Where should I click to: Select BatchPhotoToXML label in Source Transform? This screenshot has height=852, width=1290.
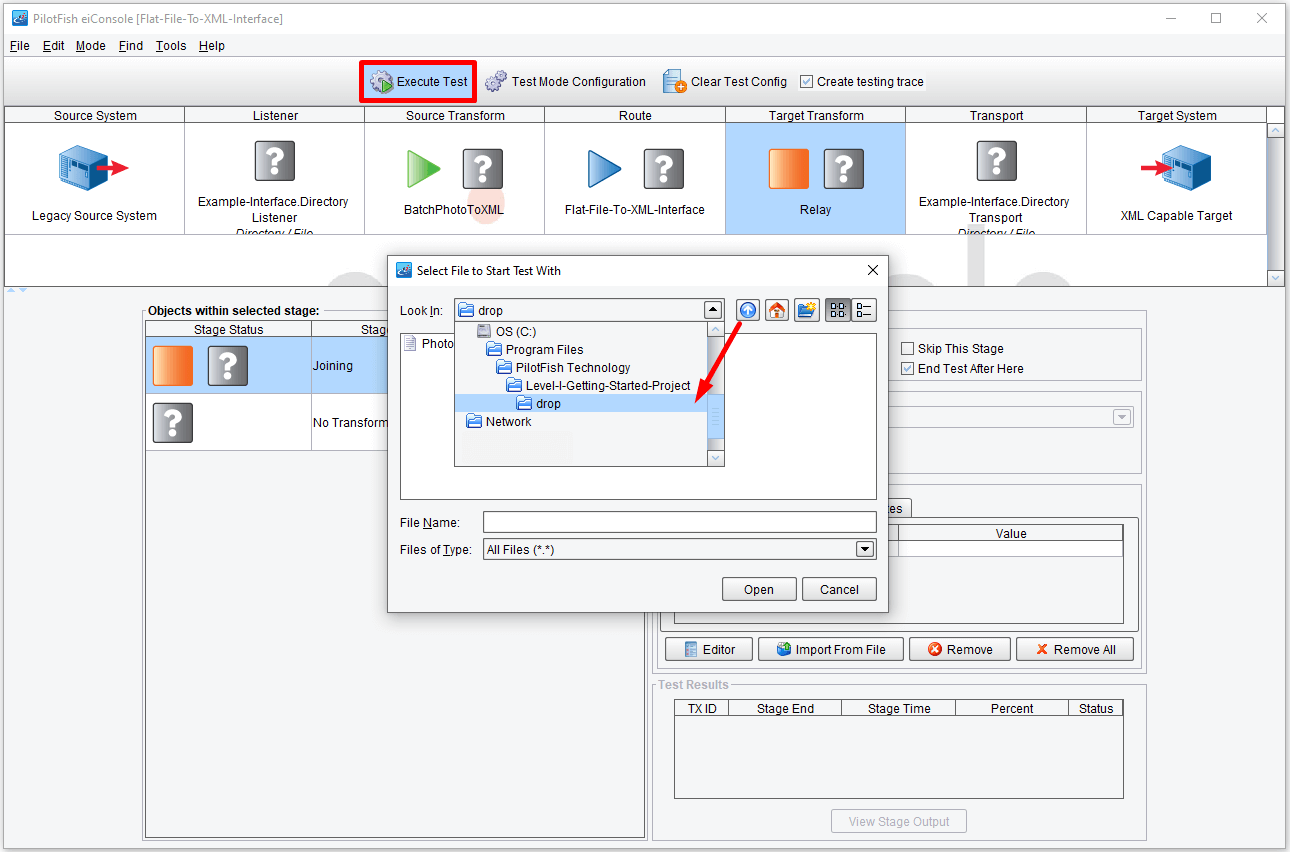click(454, 210)
